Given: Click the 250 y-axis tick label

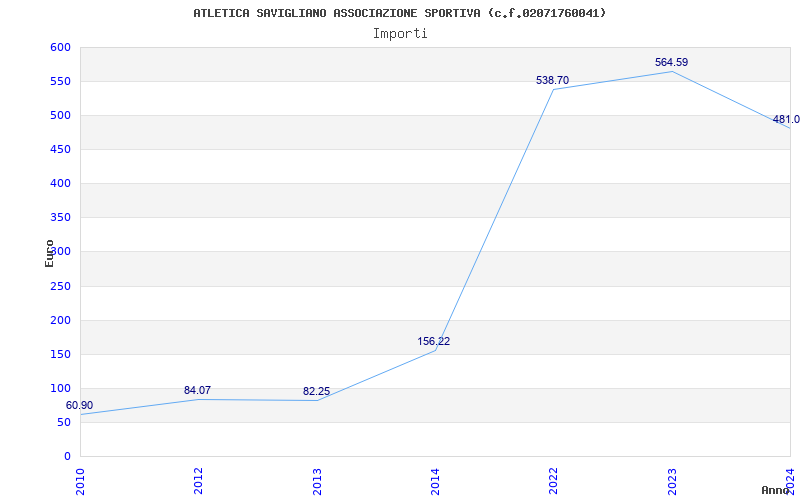Looking at the screenshot, I should [60, 286].
